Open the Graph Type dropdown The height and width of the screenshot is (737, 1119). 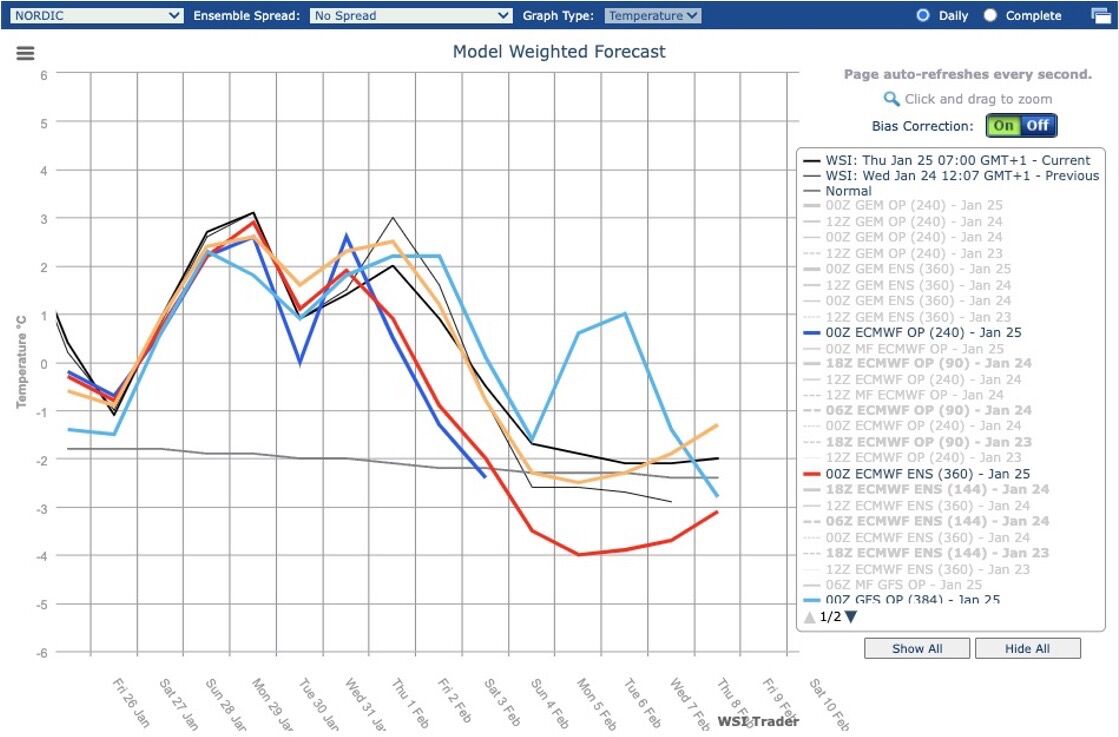click(651, 15)
